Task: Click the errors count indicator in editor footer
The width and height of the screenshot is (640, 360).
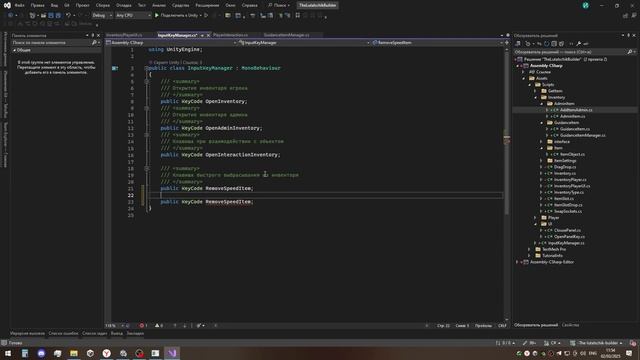Action: click(143, 326)
